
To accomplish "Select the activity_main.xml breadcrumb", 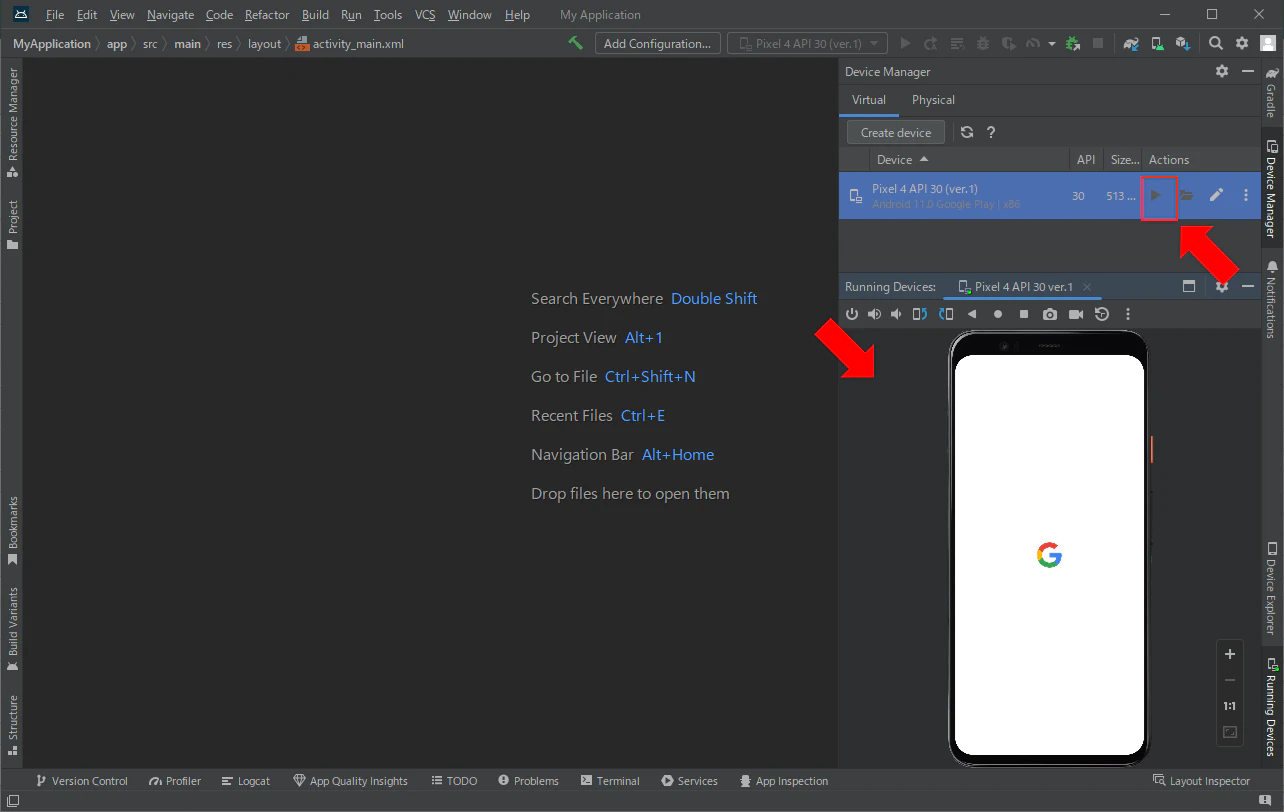I will (x=350, y=44).
